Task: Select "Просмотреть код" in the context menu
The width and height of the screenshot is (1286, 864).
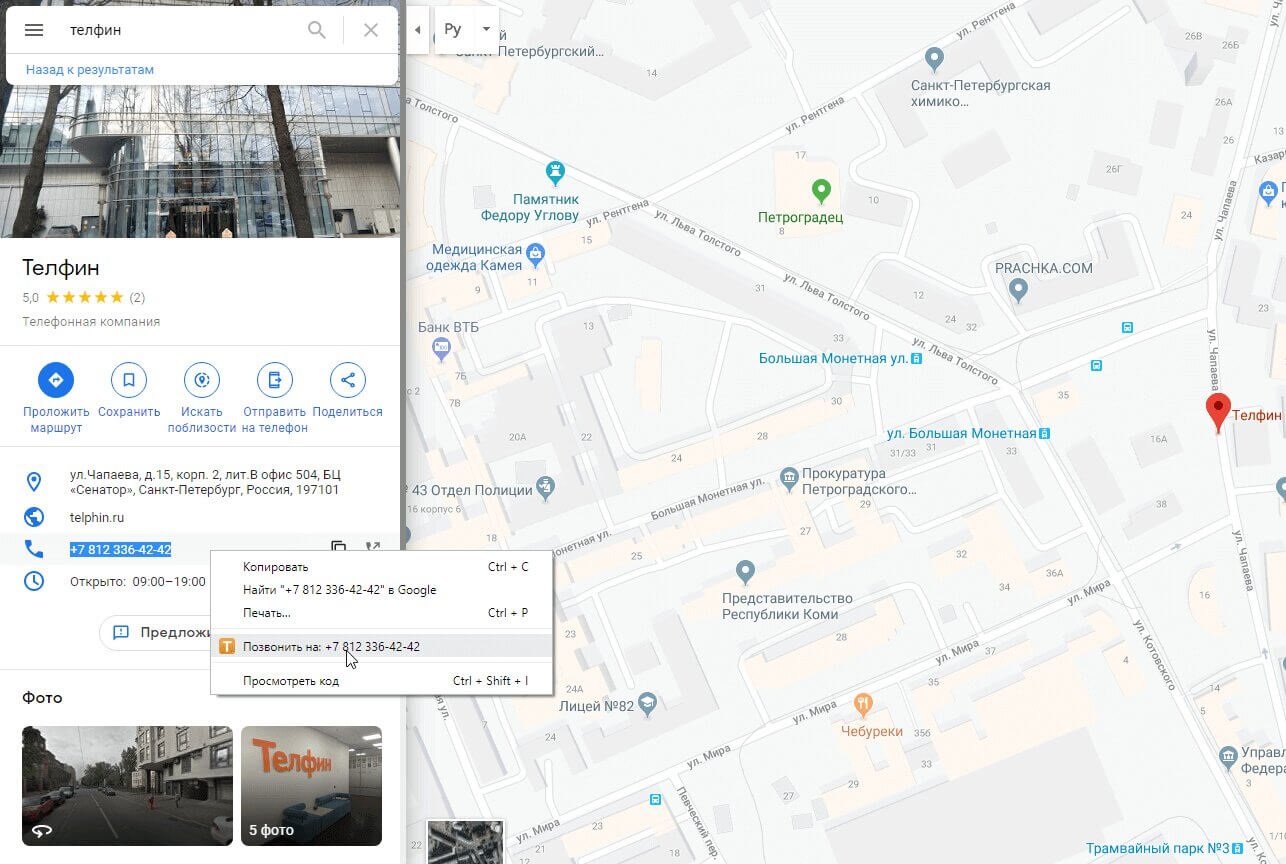Action: (380, 681)
